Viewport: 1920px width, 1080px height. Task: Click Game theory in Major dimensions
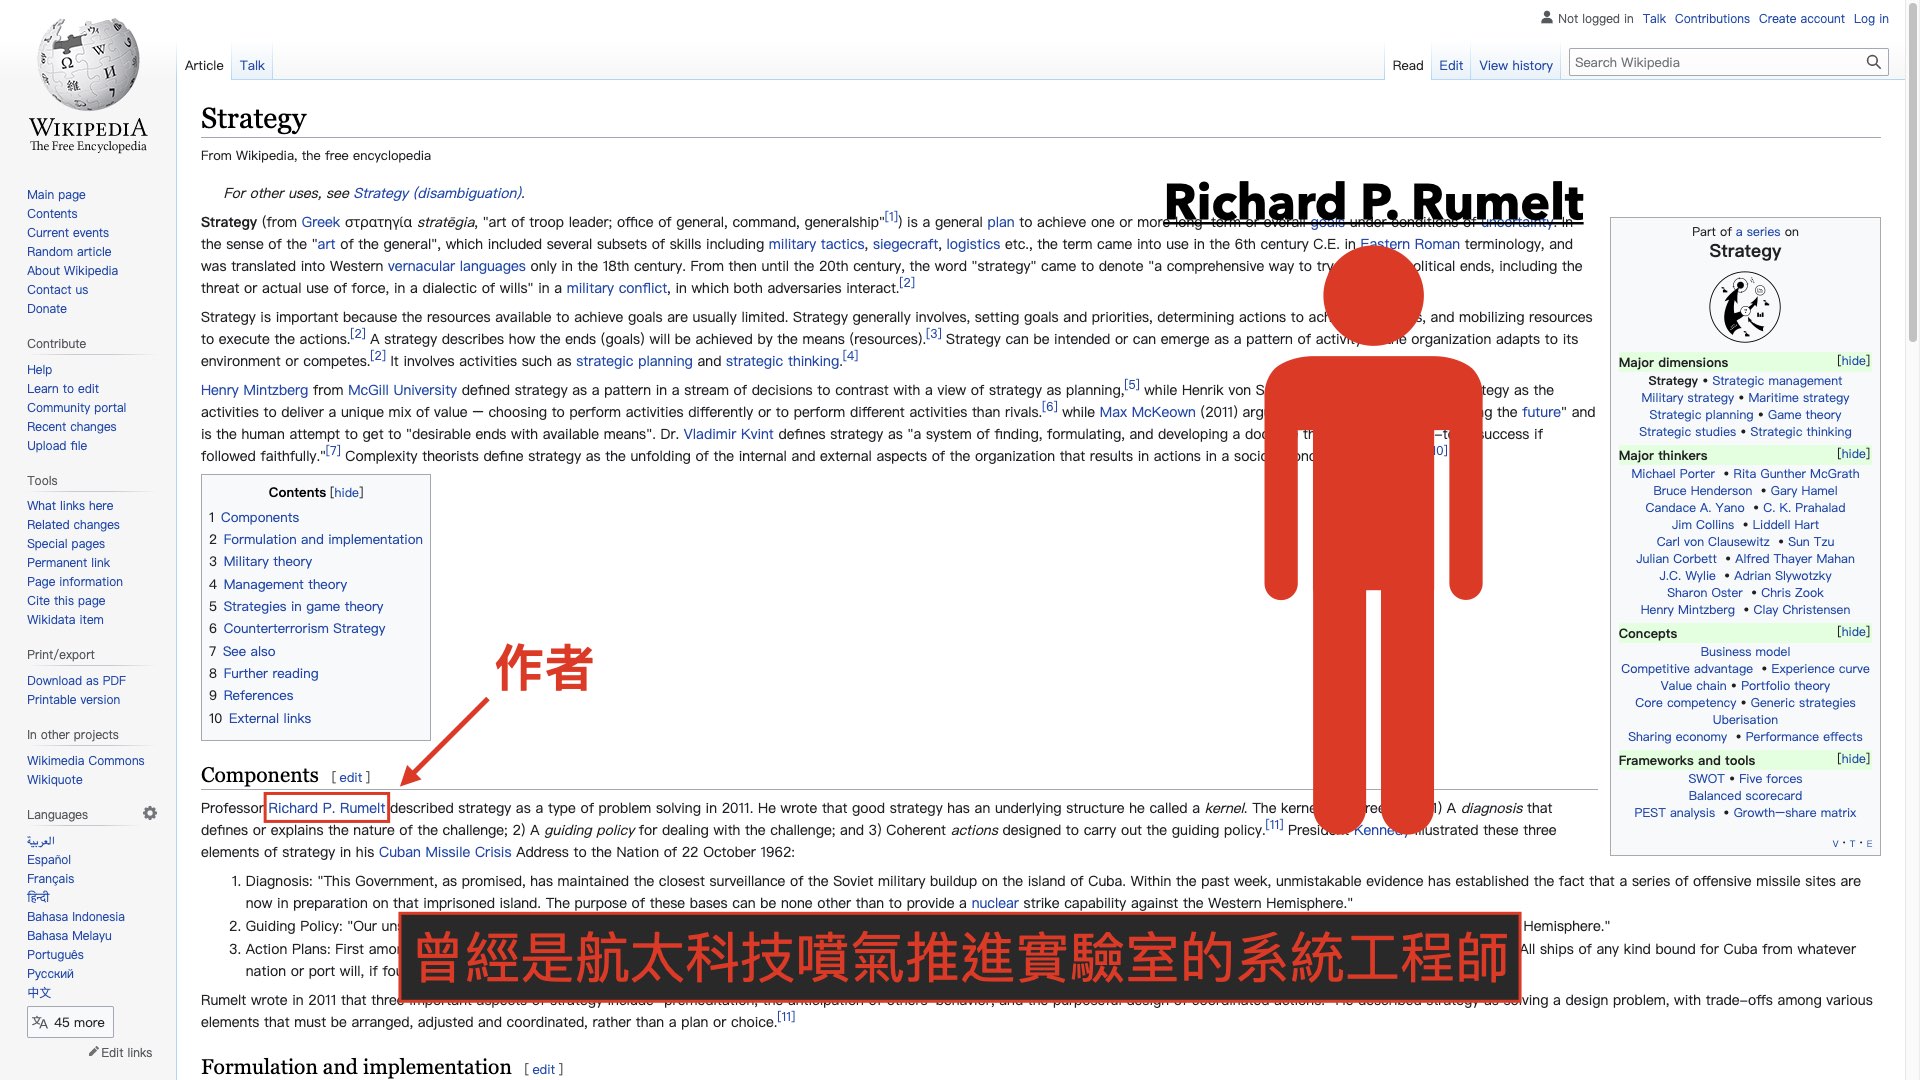(1804, 415)
